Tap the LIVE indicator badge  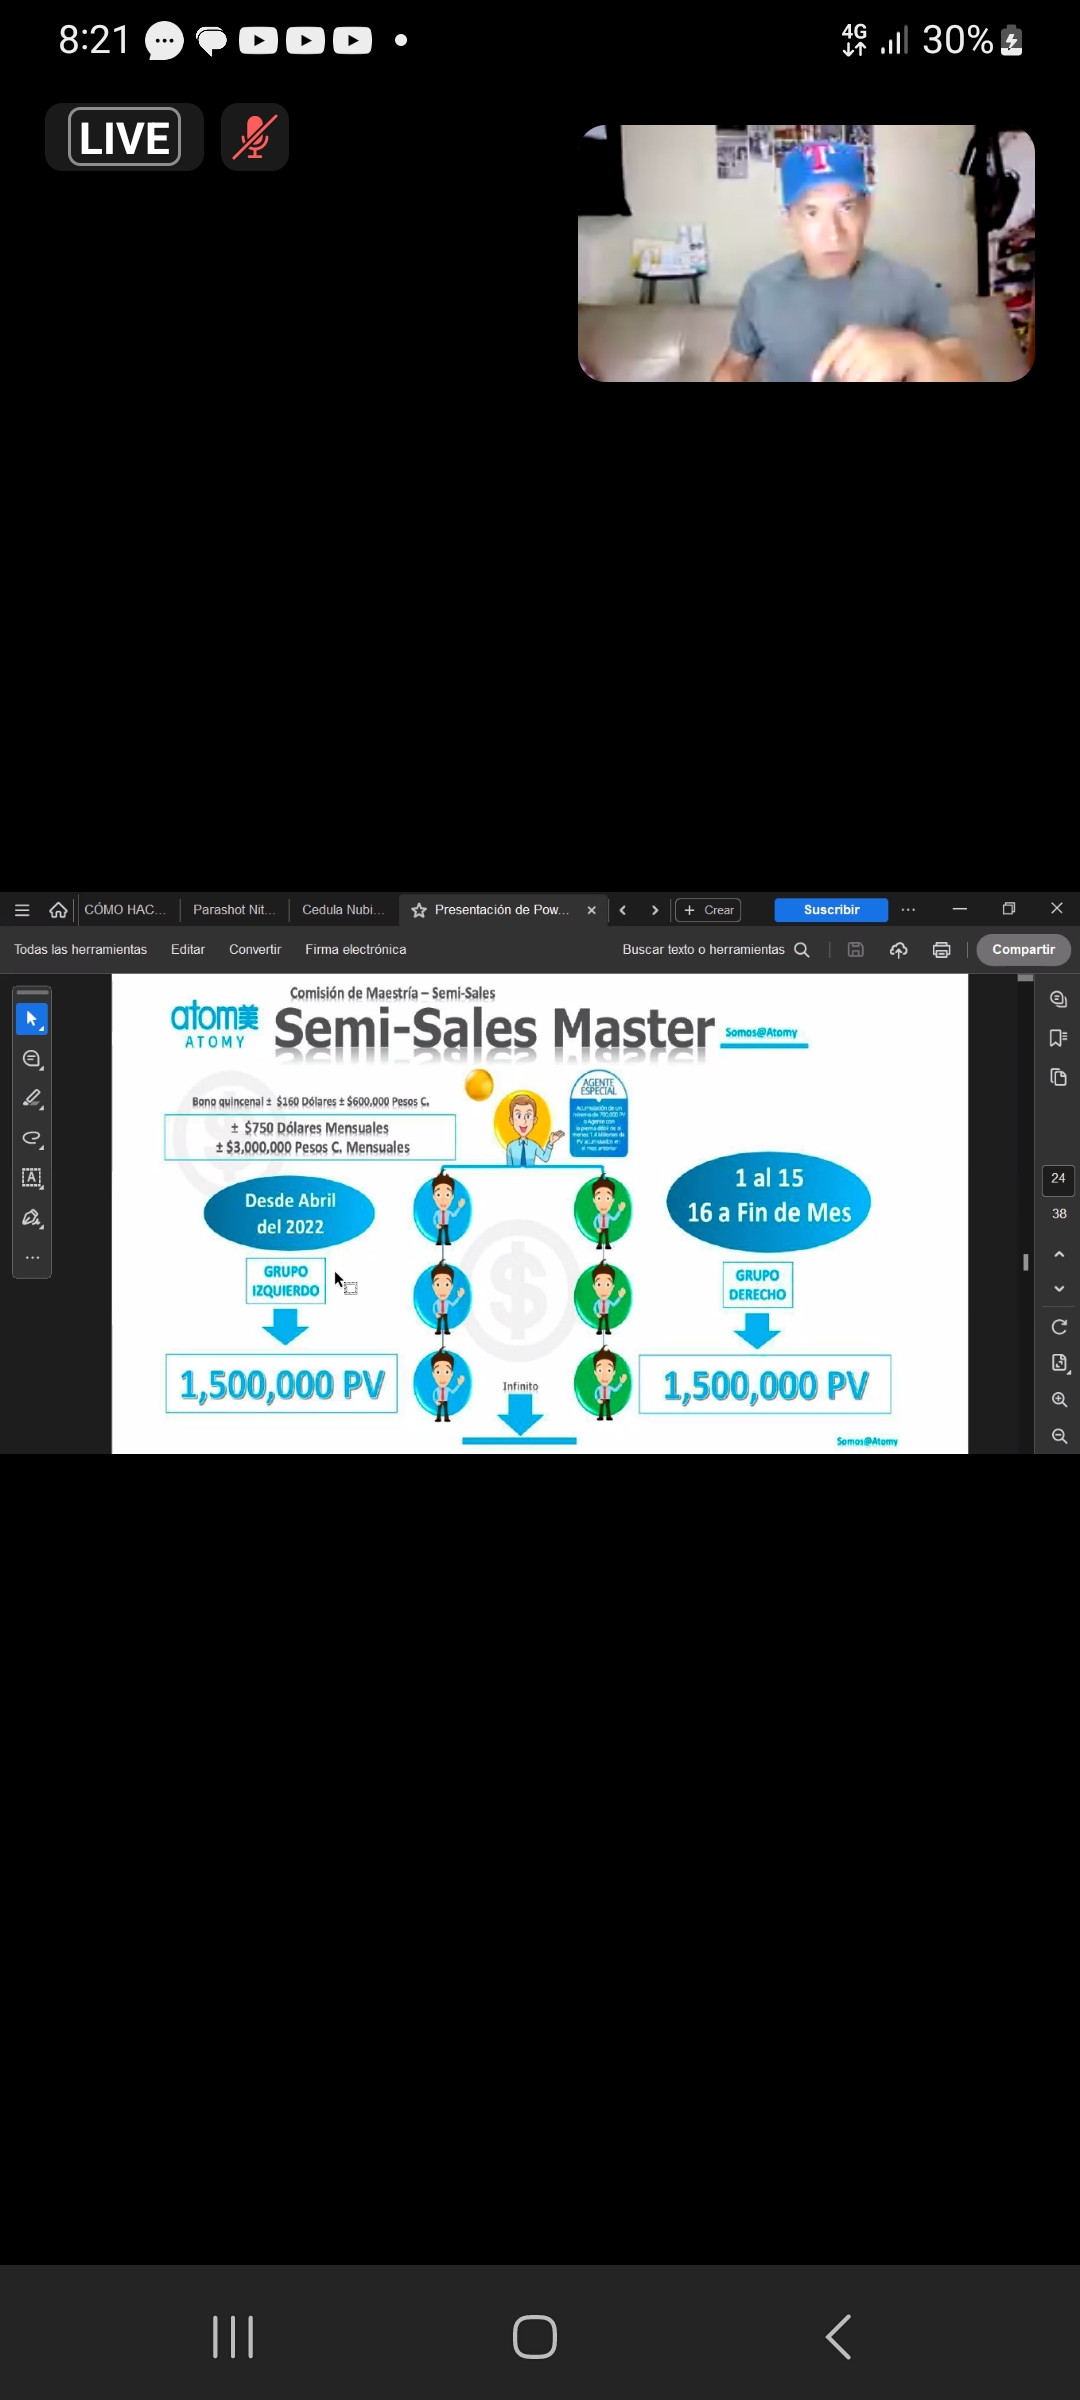[x=124, y=137]
